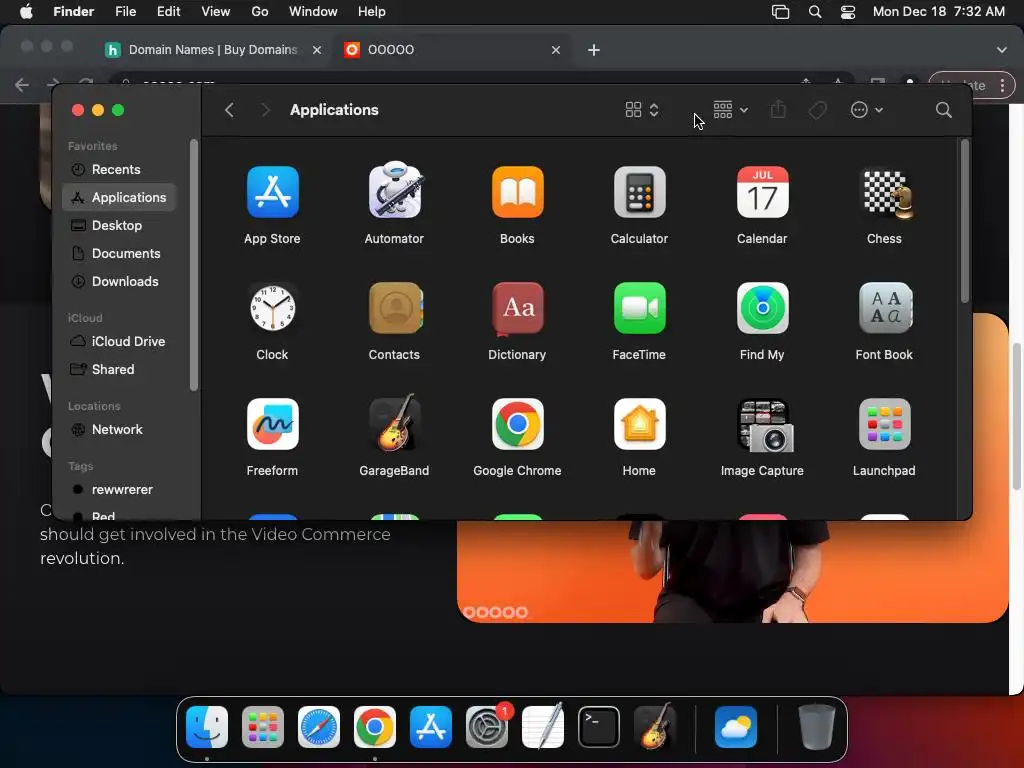Screen dimensions: 1024x768
Task: Open the Image Capture app icon
Action: (x=763, y=425)
